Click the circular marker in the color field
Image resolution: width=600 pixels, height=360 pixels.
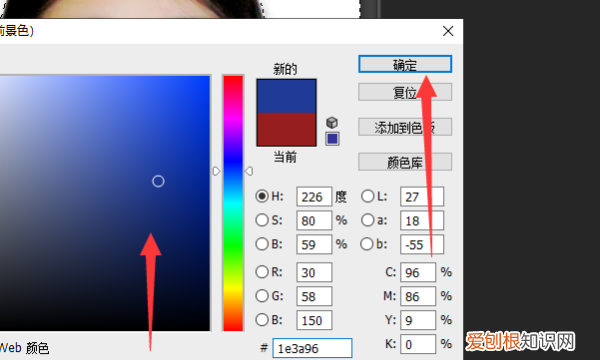click(x=158, y=181)
